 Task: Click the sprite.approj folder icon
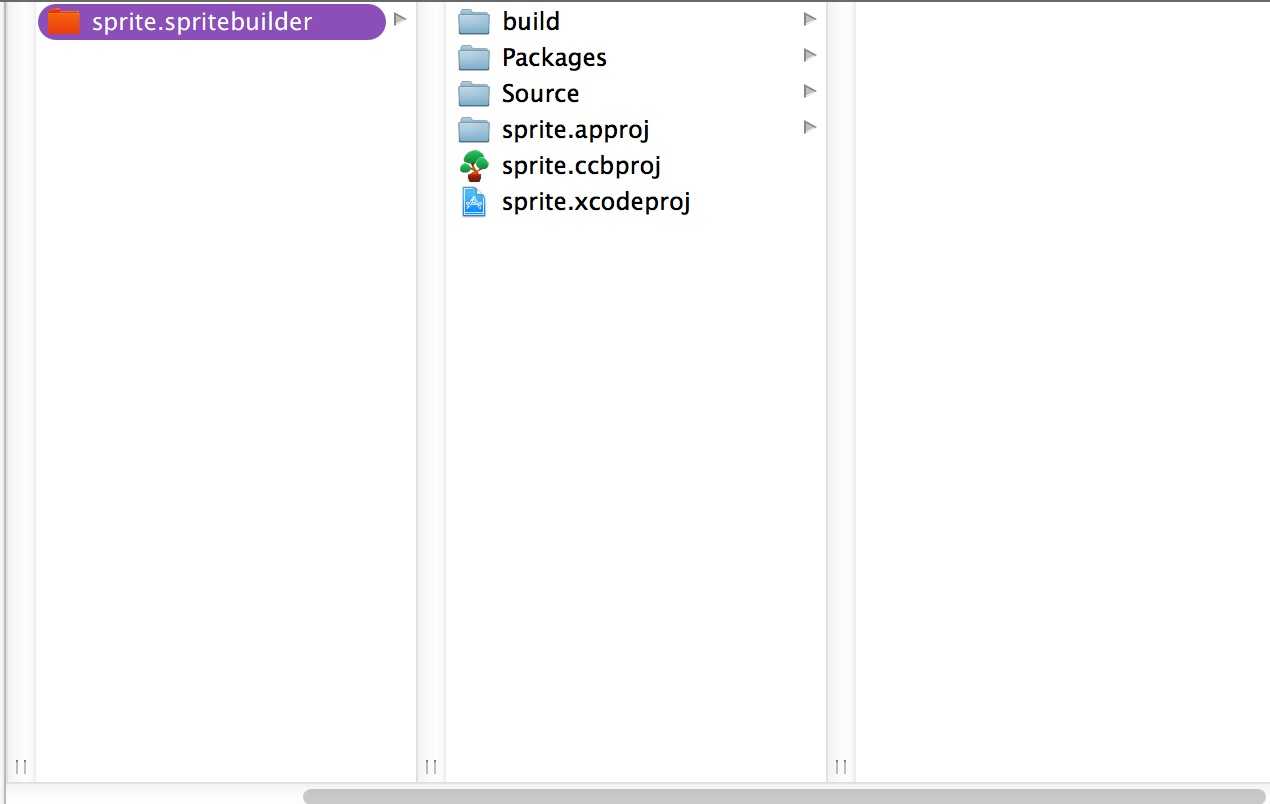click(474, 129)
